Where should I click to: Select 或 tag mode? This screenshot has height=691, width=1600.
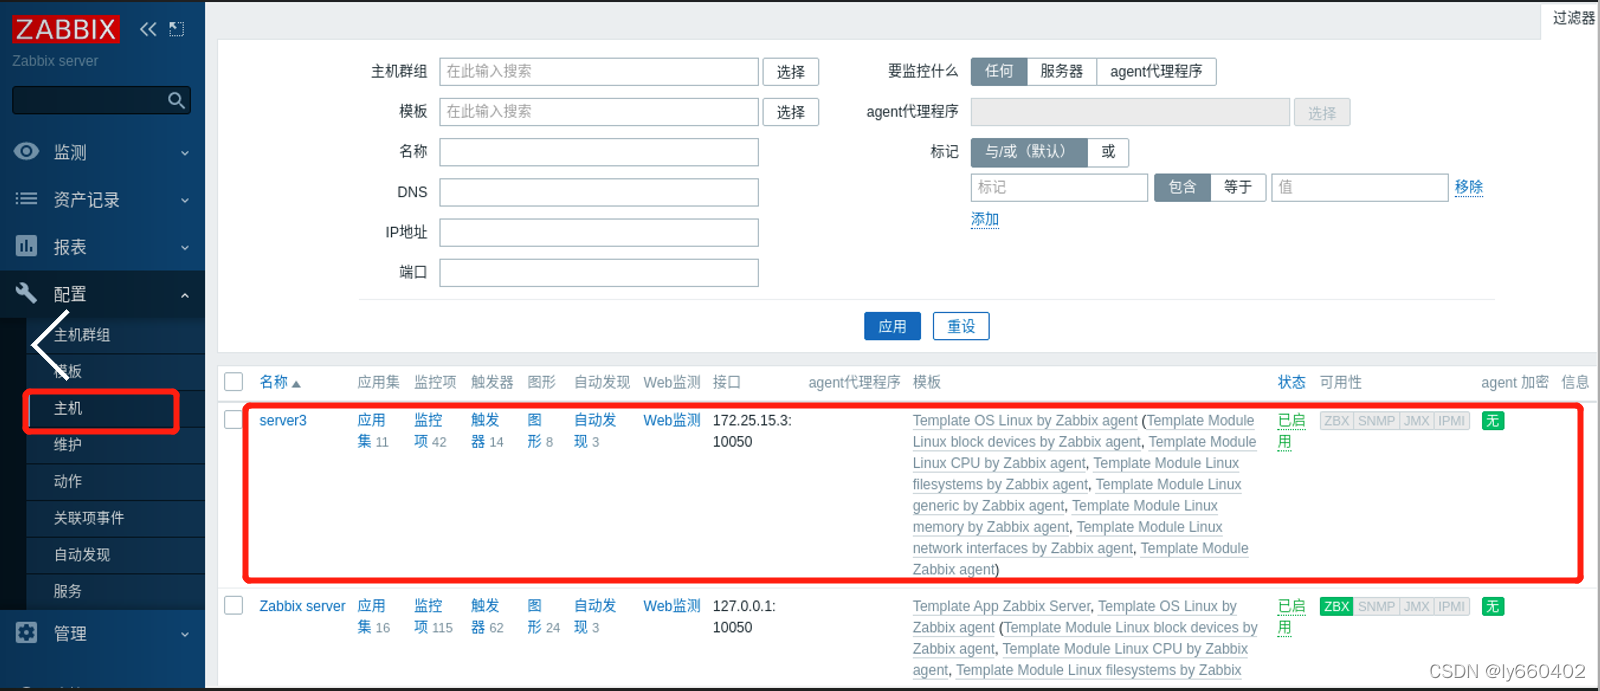1108,152
